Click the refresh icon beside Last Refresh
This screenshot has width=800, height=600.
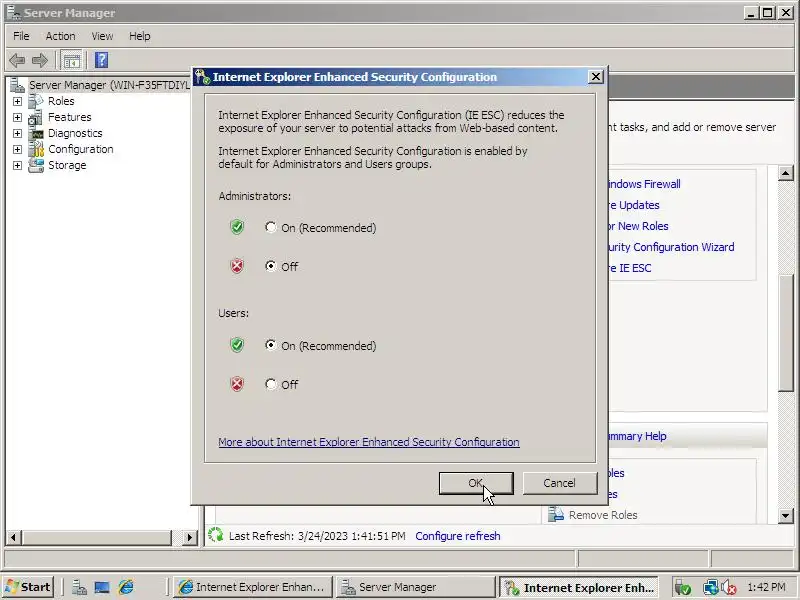[x=216, y=535]
